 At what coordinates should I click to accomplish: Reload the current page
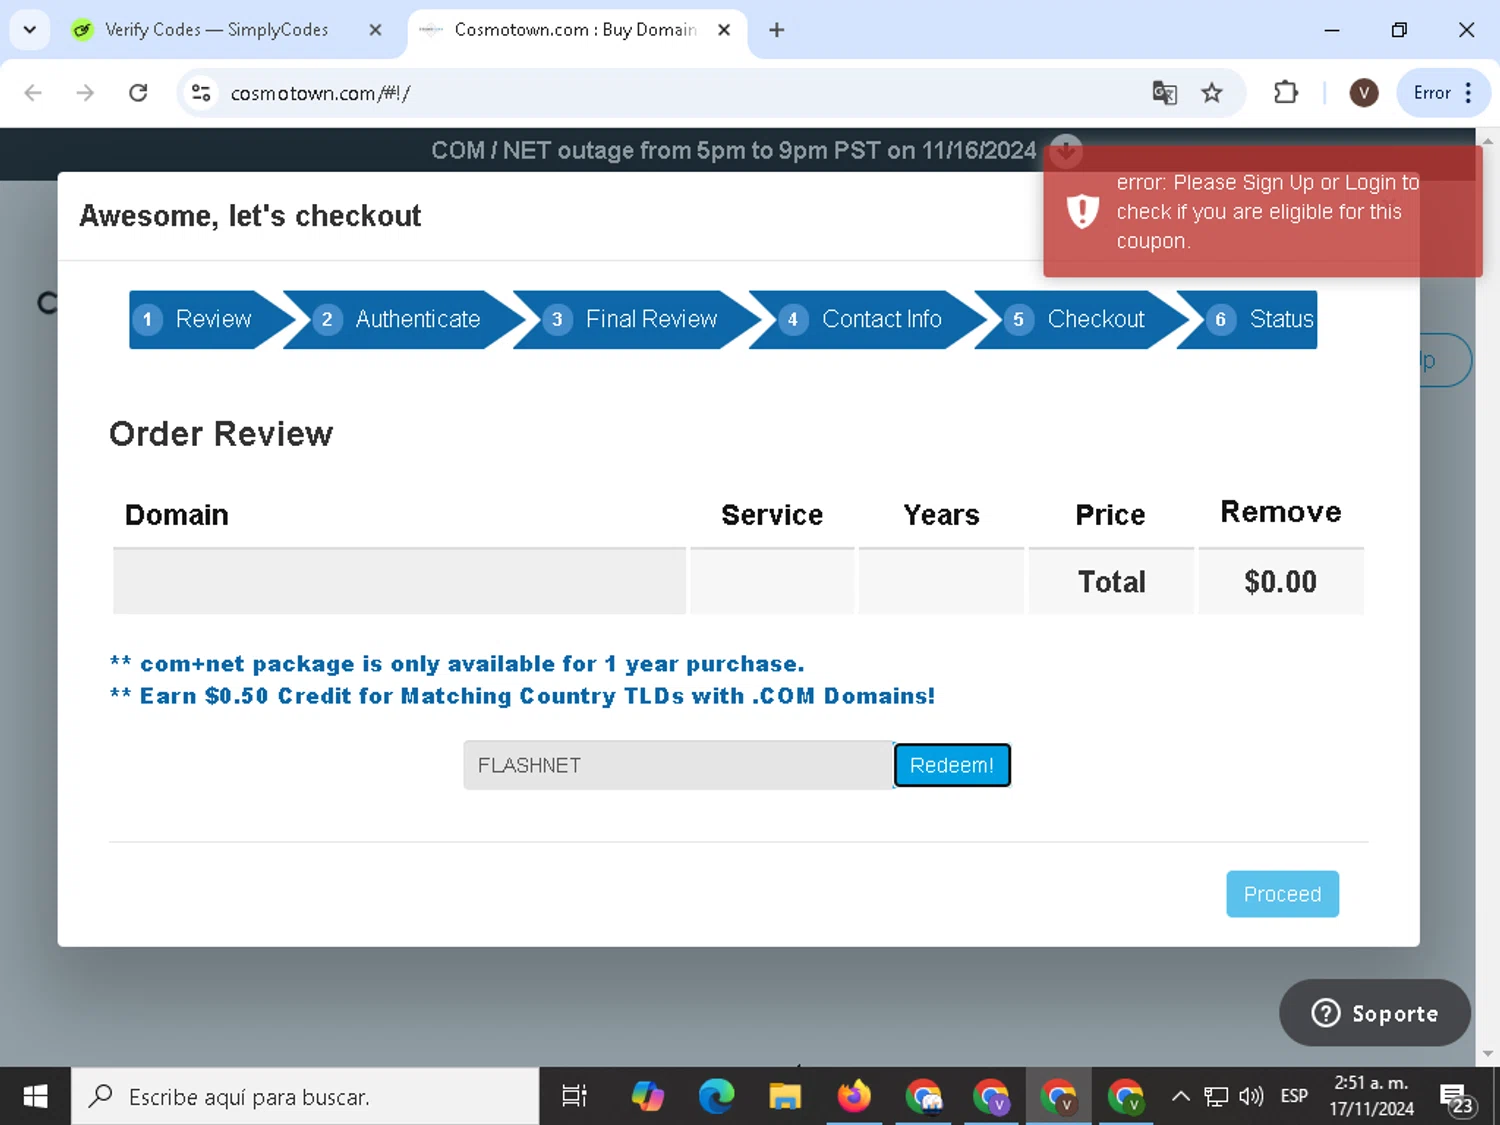click(138, 93)
